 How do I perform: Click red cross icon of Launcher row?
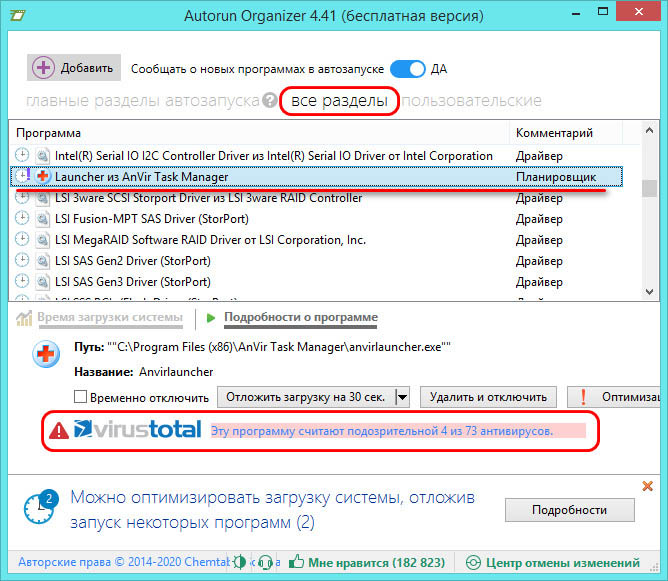(x=42, y=176)
